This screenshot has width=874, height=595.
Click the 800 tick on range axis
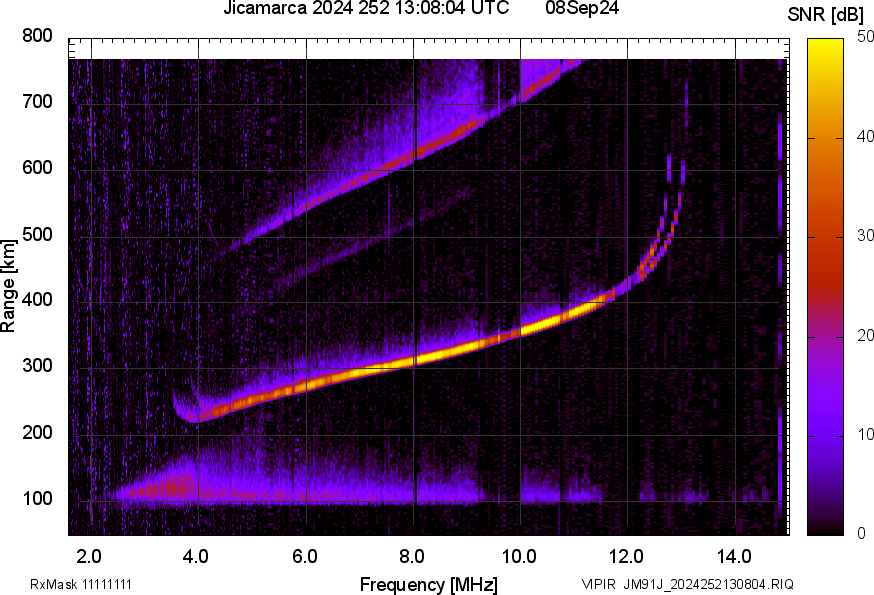point(36,37)
